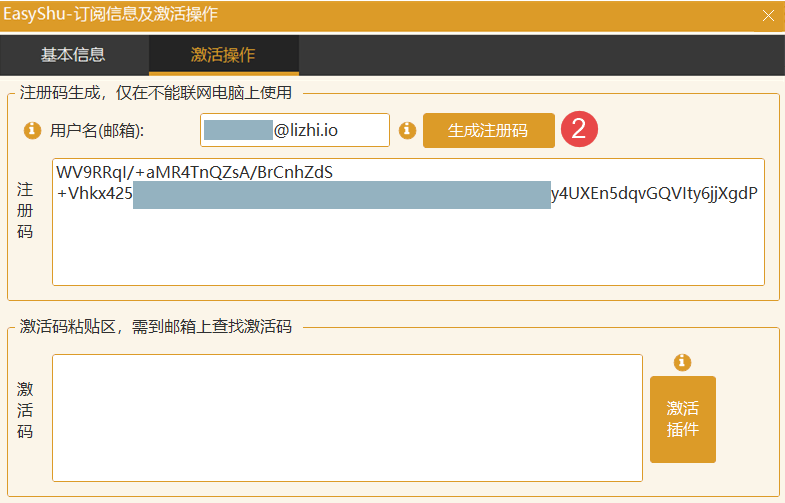Click info icon left of 生成注册码 button
Image resolution: width=785 pixels, height=503 pixels.
407,130
